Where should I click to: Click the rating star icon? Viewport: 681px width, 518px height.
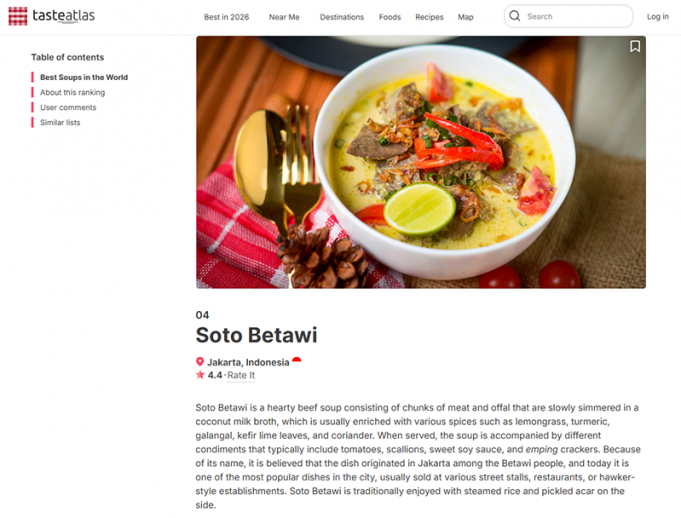pos(200,375)
